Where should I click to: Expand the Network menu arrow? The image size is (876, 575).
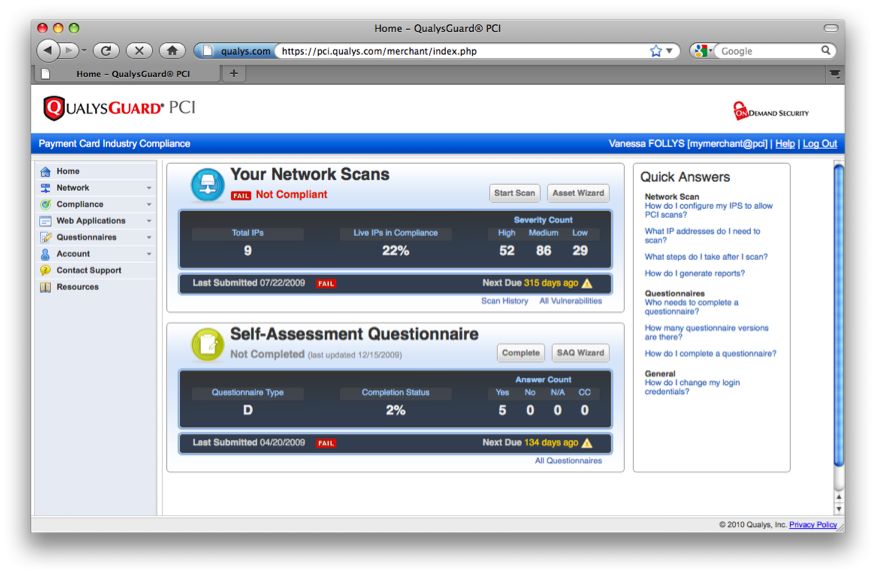pyautogui.click(x=149, y=188)
